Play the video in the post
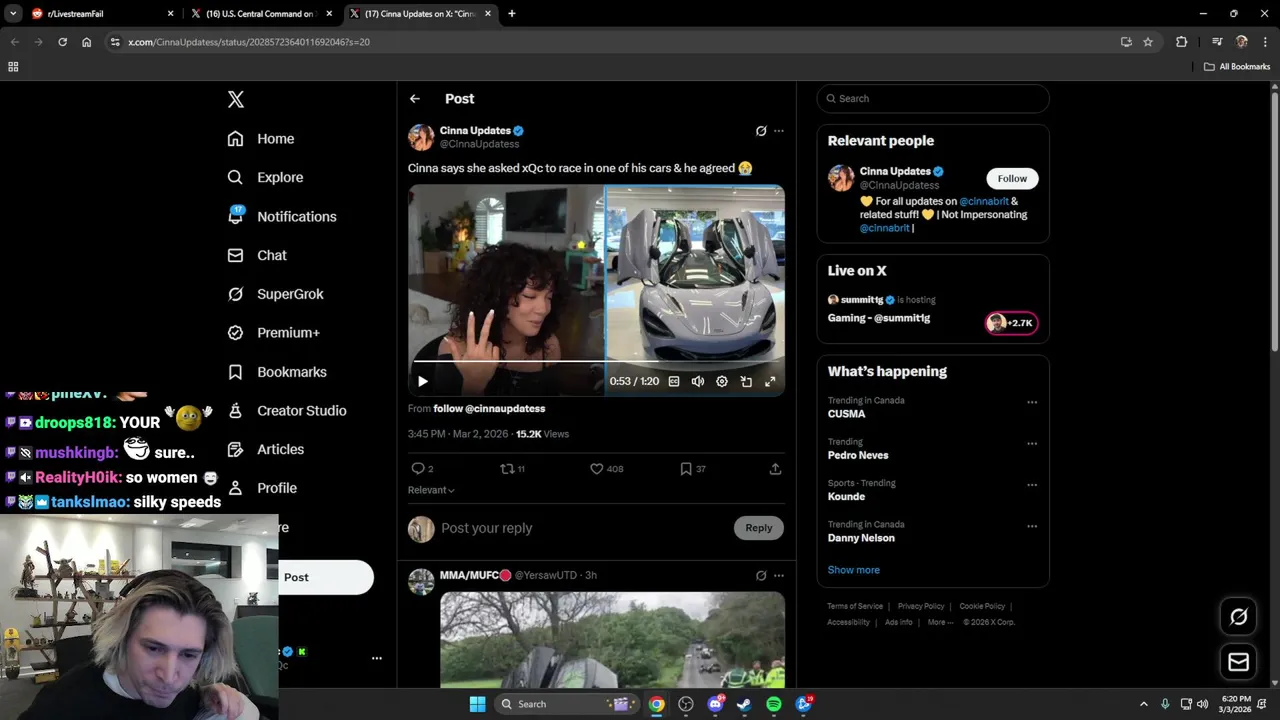This screenshot has height=720, width=1280. click(423, 381)
